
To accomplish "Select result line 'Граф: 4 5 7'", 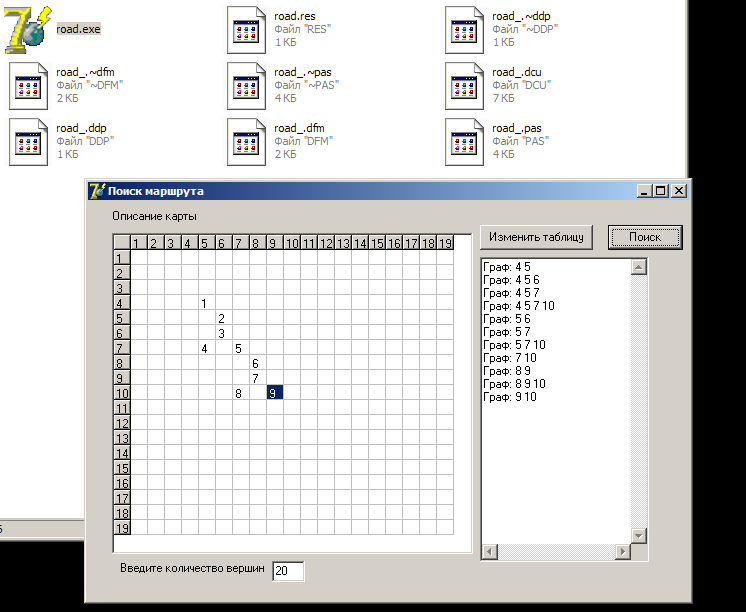I will tap(511, 293).
